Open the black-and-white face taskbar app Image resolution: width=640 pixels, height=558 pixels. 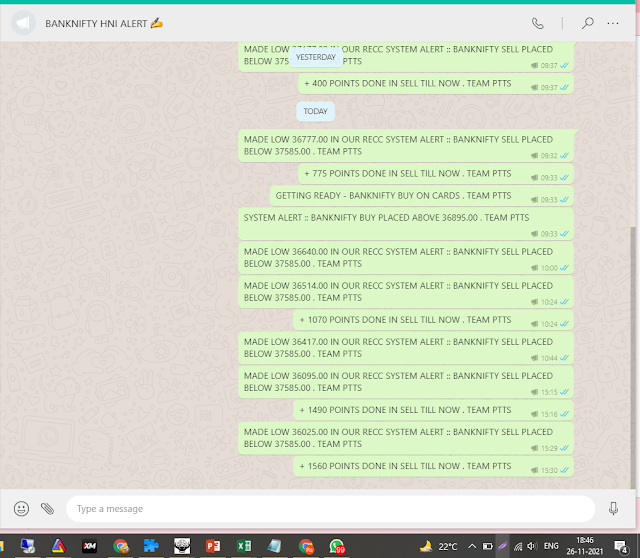click(x=182, y=546)
